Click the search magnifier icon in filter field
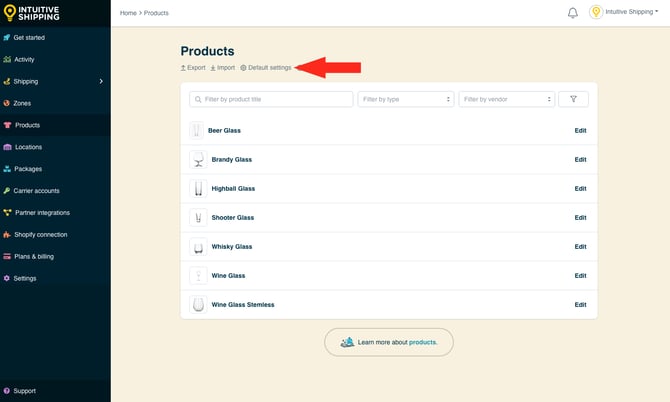This screenshot has width=670, height=402. tap(198, 99)
